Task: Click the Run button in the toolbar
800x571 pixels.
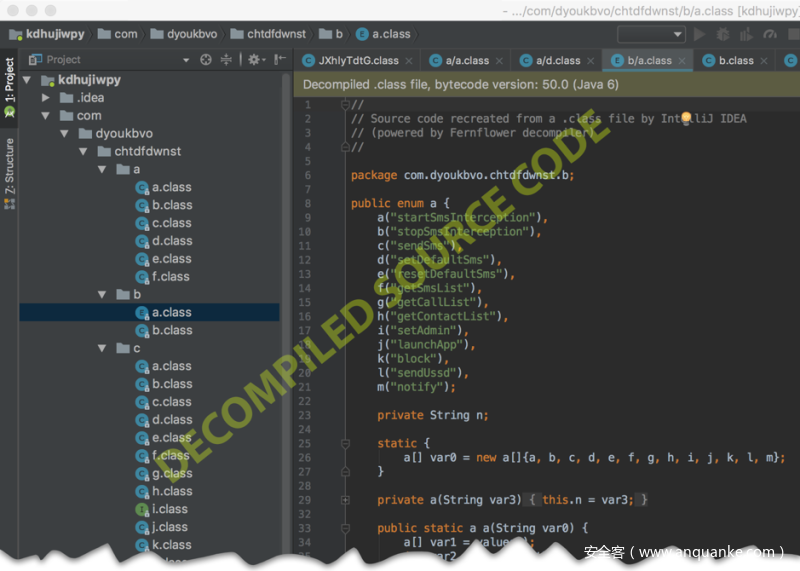Action: pyautogui.click(x=699, y=34)
